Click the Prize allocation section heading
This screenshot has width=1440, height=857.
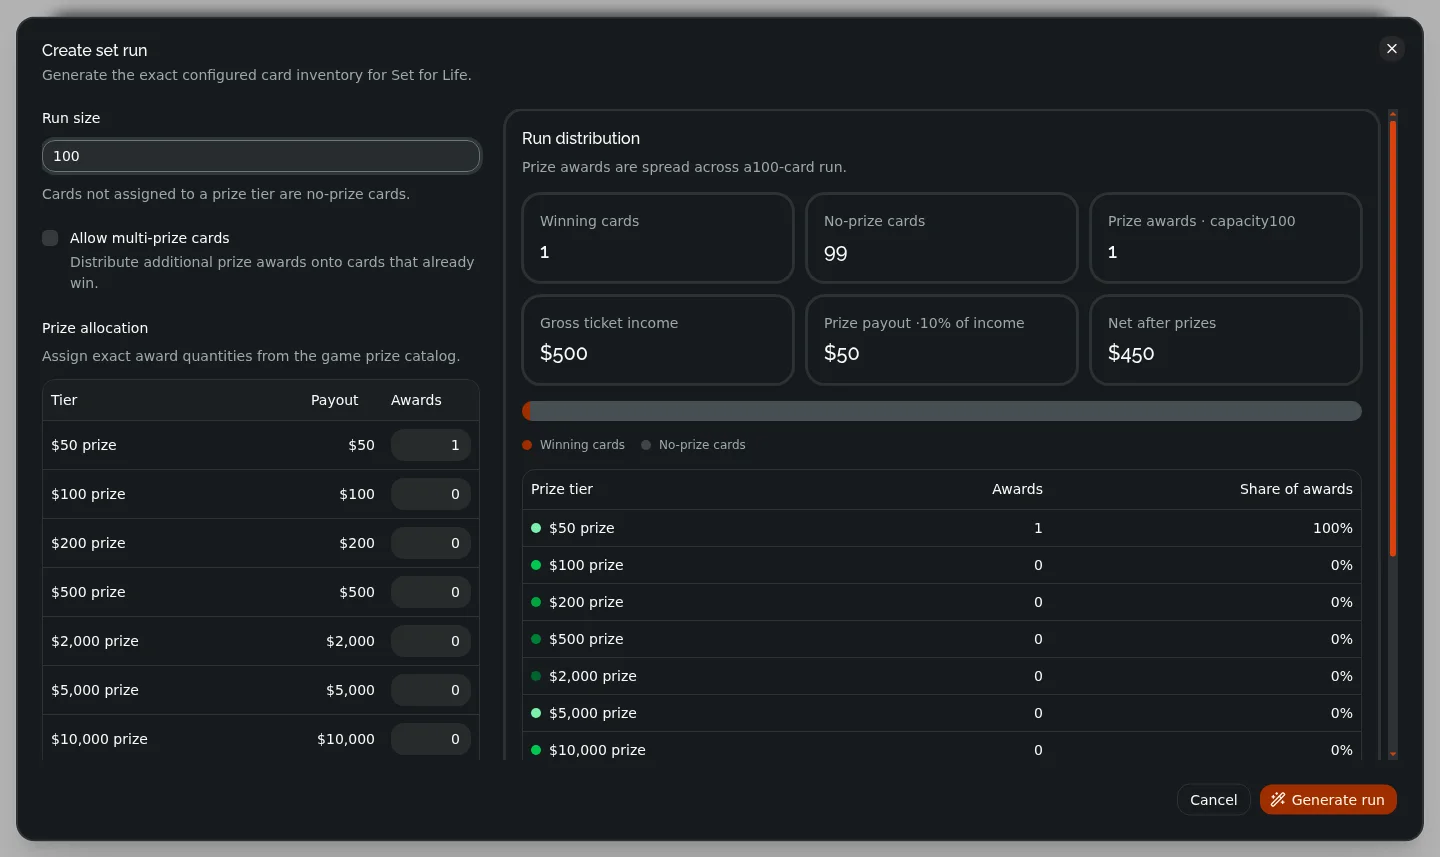coord(95,328)
